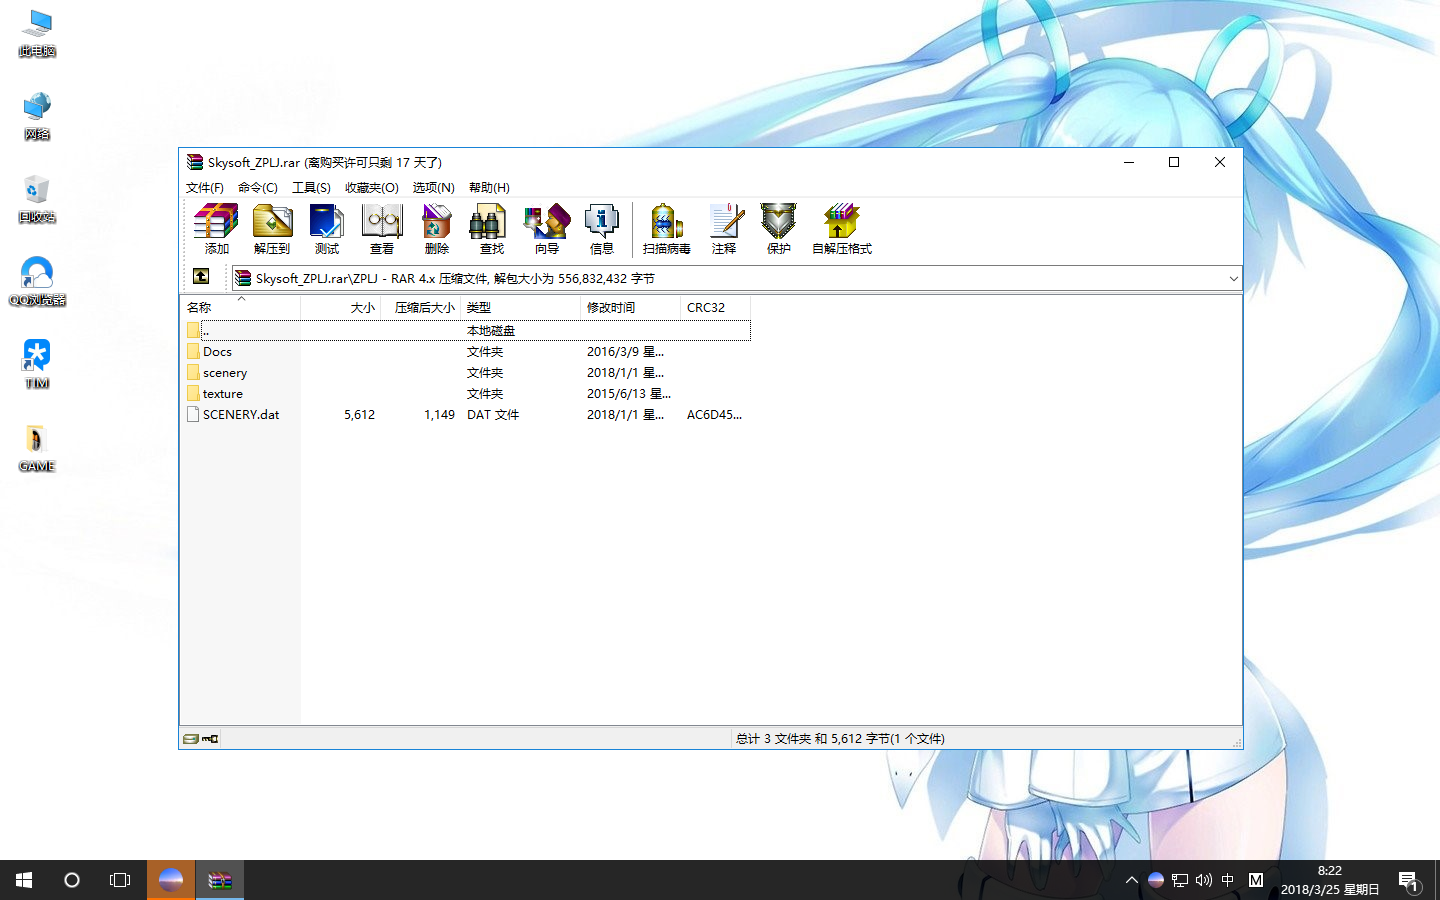Sort by 类型 column header
Screen dimensions: 1440x900
(520, 307)
